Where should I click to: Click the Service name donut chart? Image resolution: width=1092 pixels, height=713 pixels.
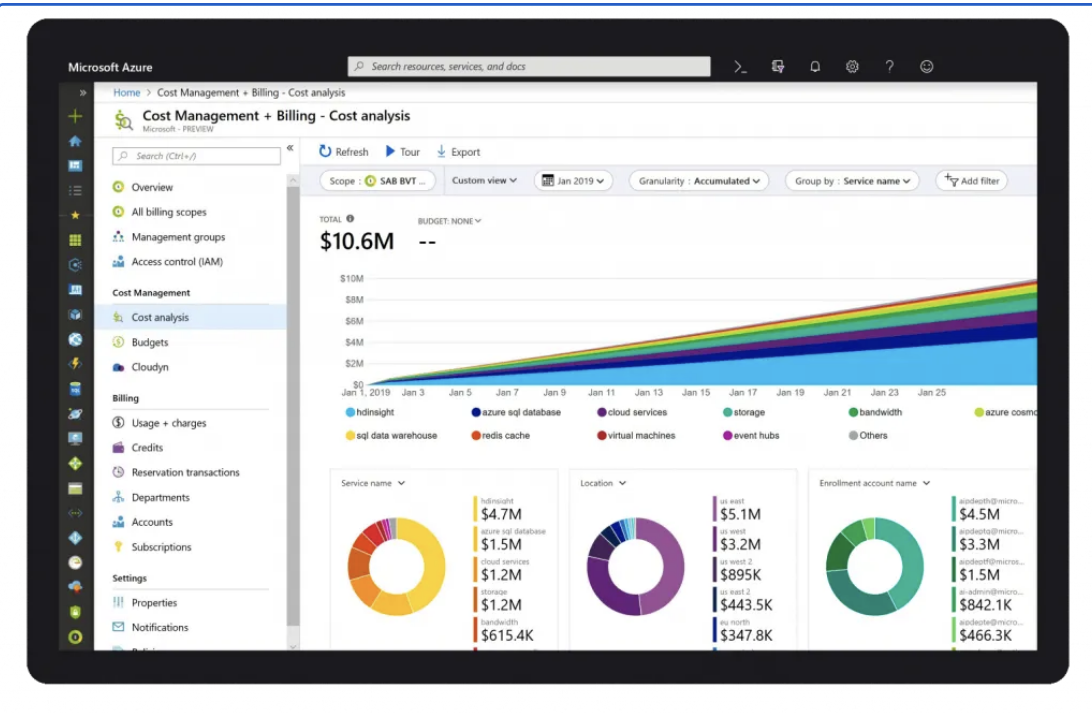[x=396, y=566]
